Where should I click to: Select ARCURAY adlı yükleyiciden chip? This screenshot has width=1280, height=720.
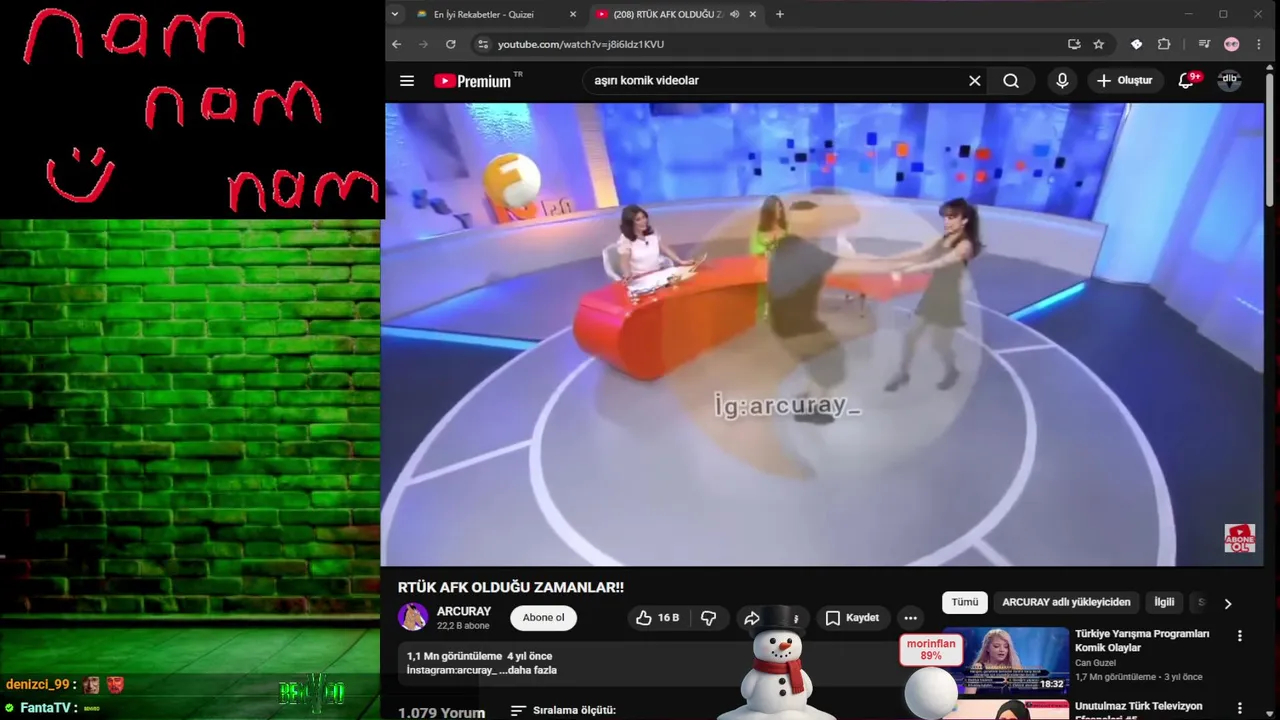pos(1066,602)
